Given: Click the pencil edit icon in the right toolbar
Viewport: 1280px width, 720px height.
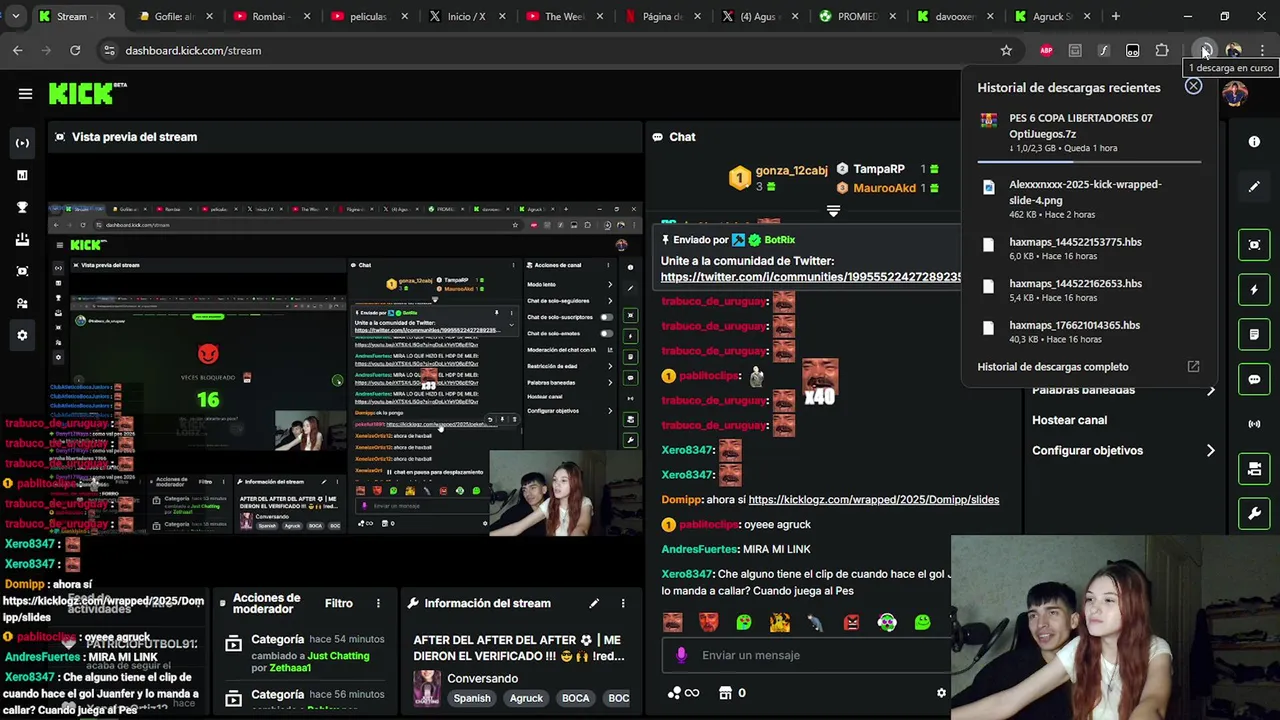Looking at the screenshot, I should tap(1254, 187).
